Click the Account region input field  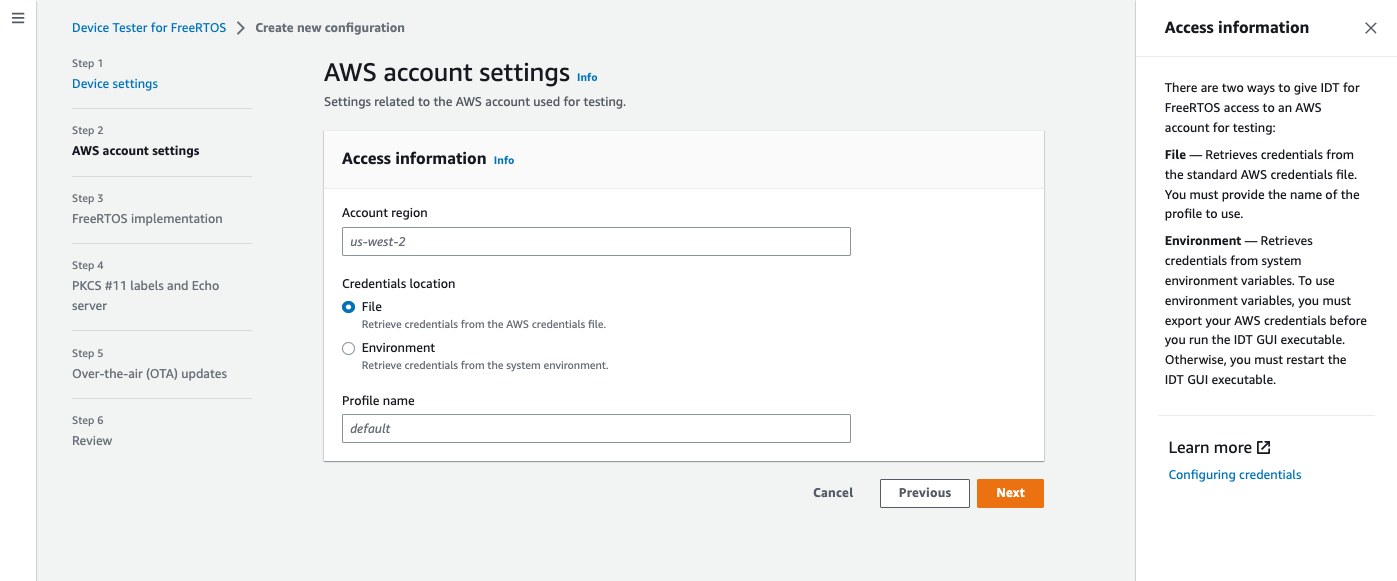[596, 241]
